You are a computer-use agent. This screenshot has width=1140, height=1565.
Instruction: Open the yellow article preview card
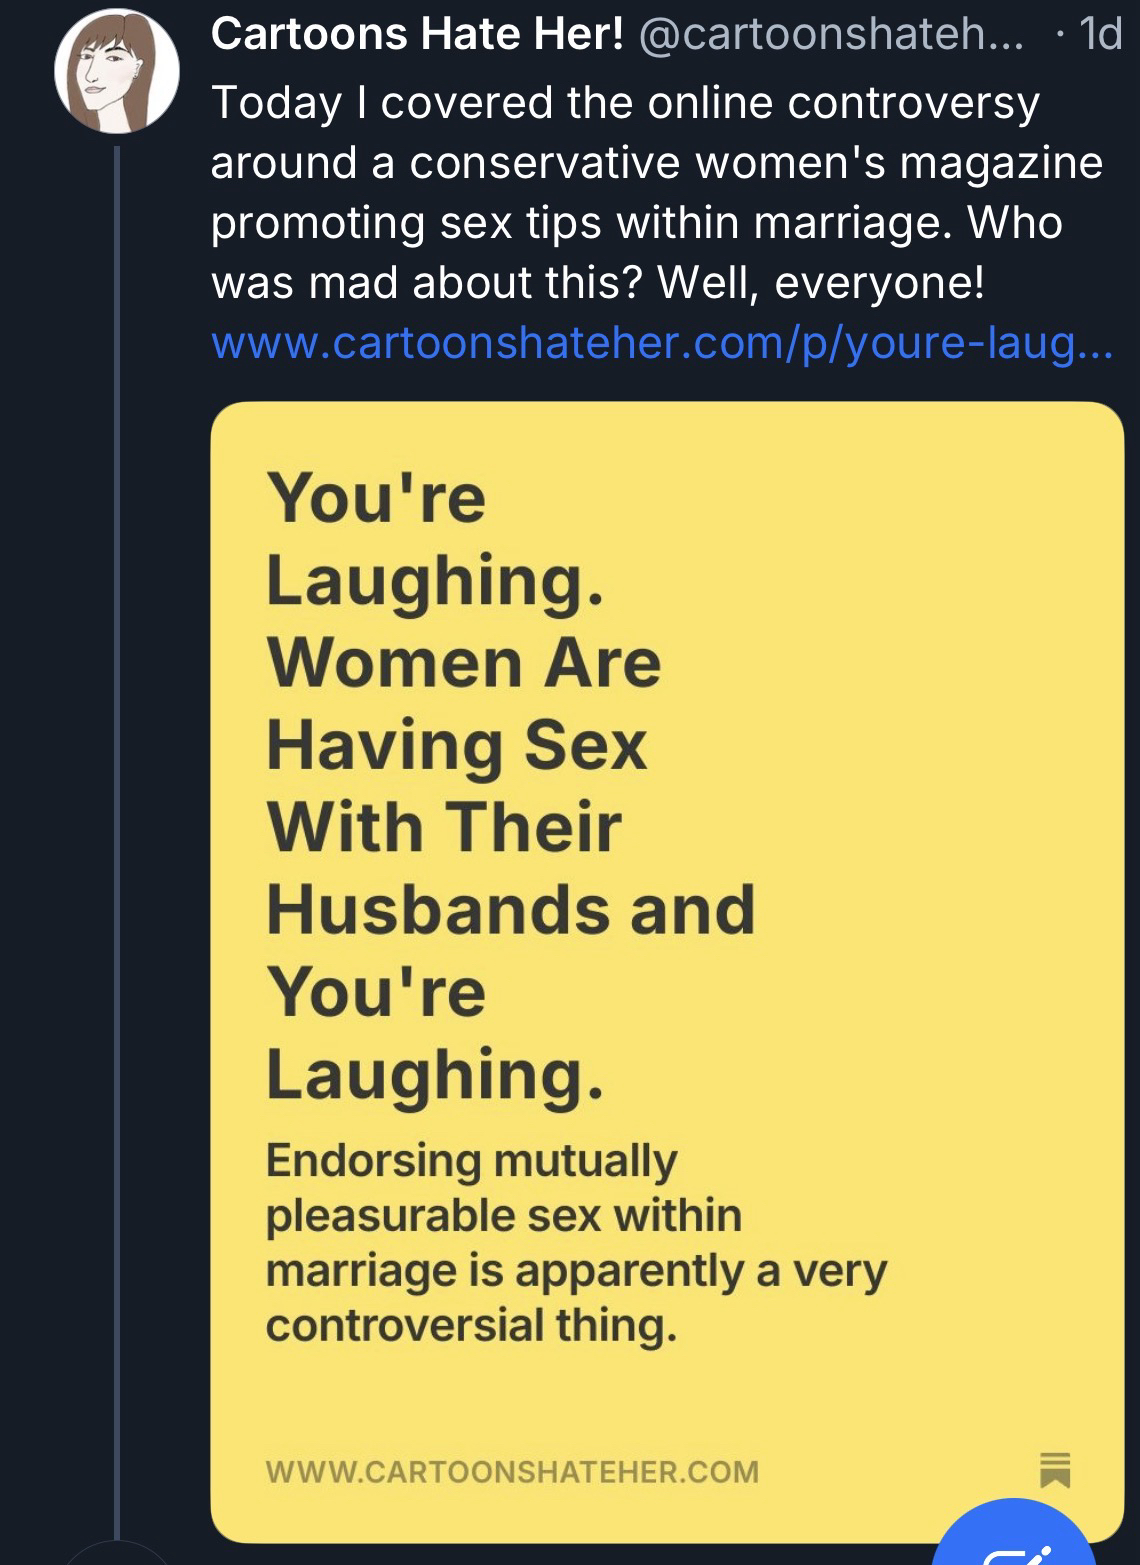(667, 970)
